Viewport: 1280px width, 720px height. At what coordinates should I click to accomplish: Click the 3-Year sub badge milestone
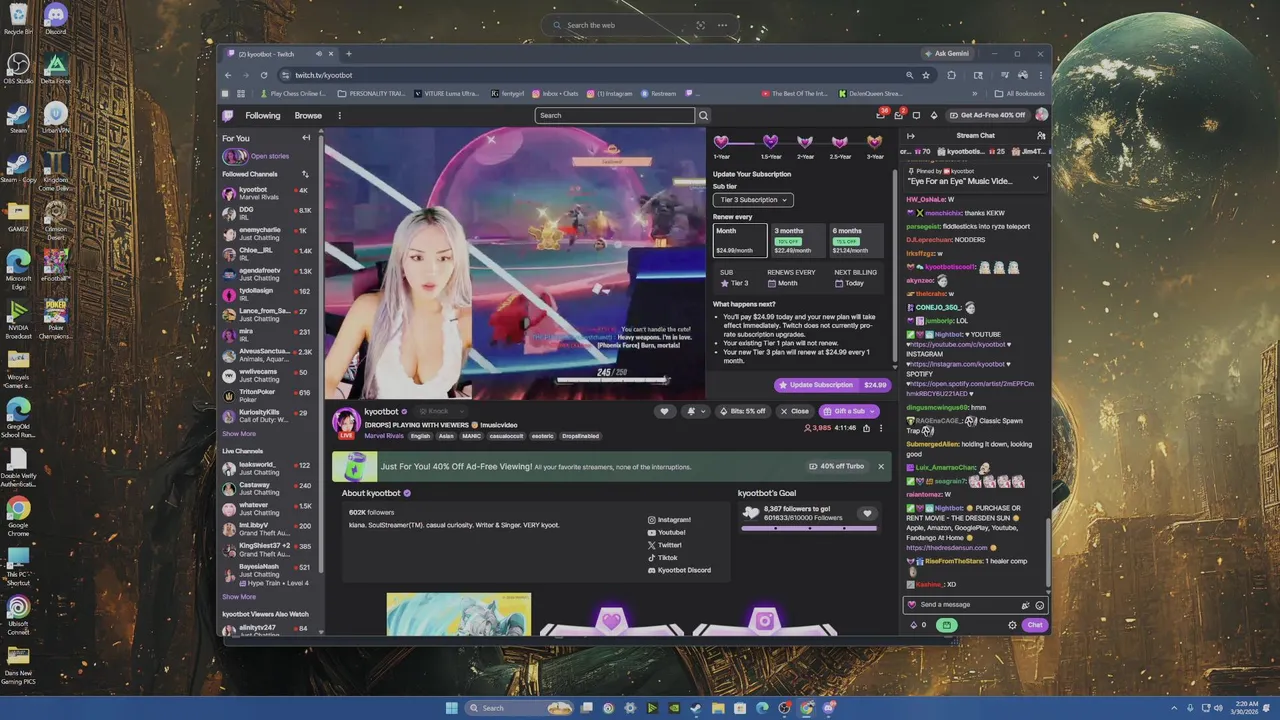(875, 146)
